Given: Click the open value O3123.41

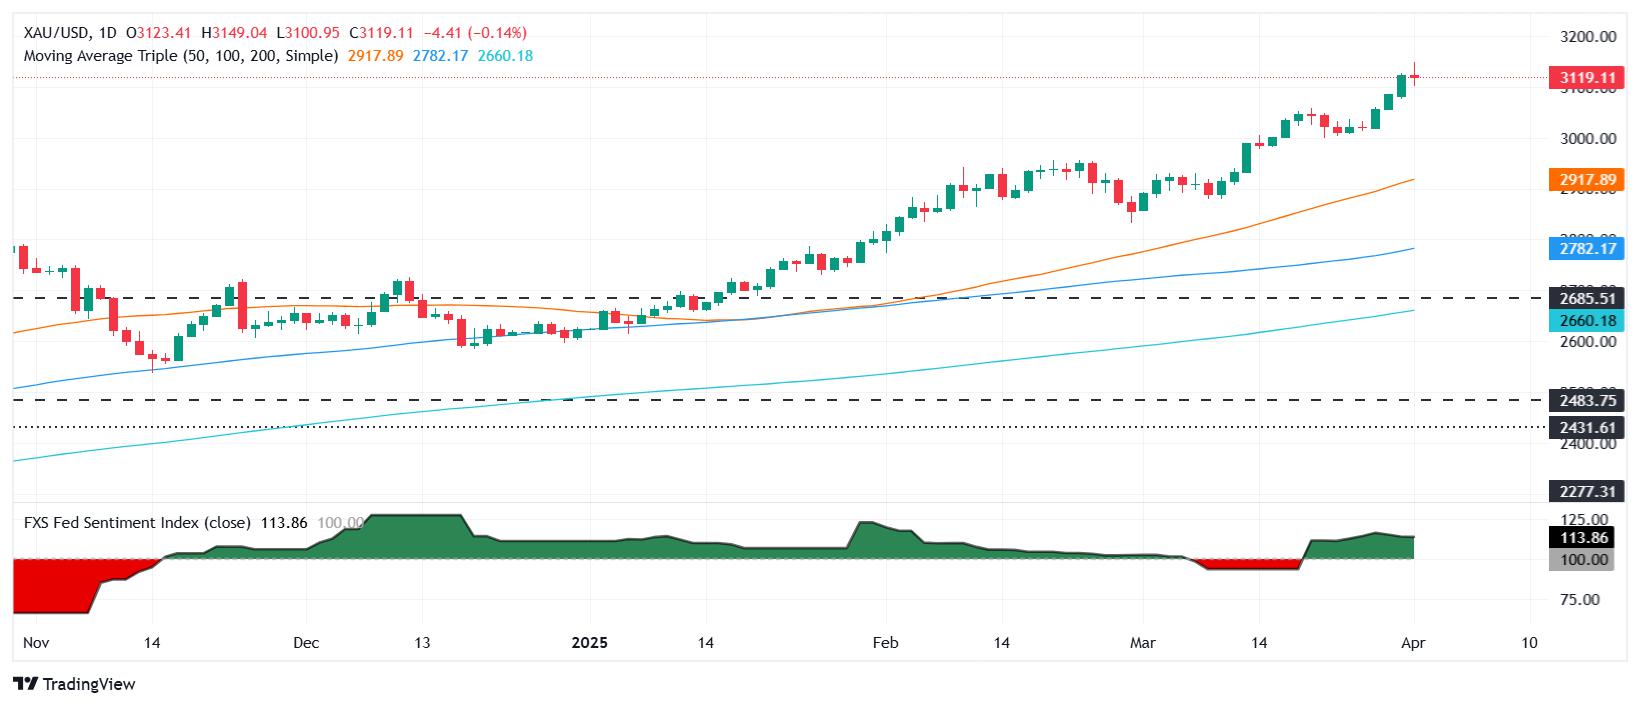Looking at the screenshot, I should point(161,34).
